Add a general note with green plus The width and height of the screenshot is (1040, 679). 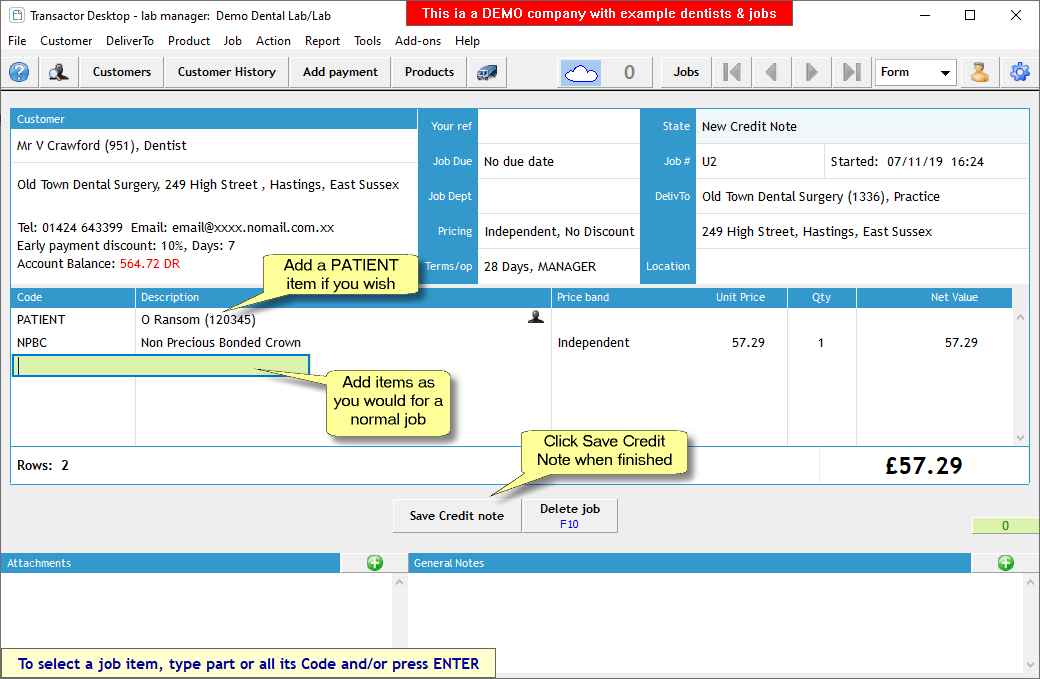coord(1005,563)
